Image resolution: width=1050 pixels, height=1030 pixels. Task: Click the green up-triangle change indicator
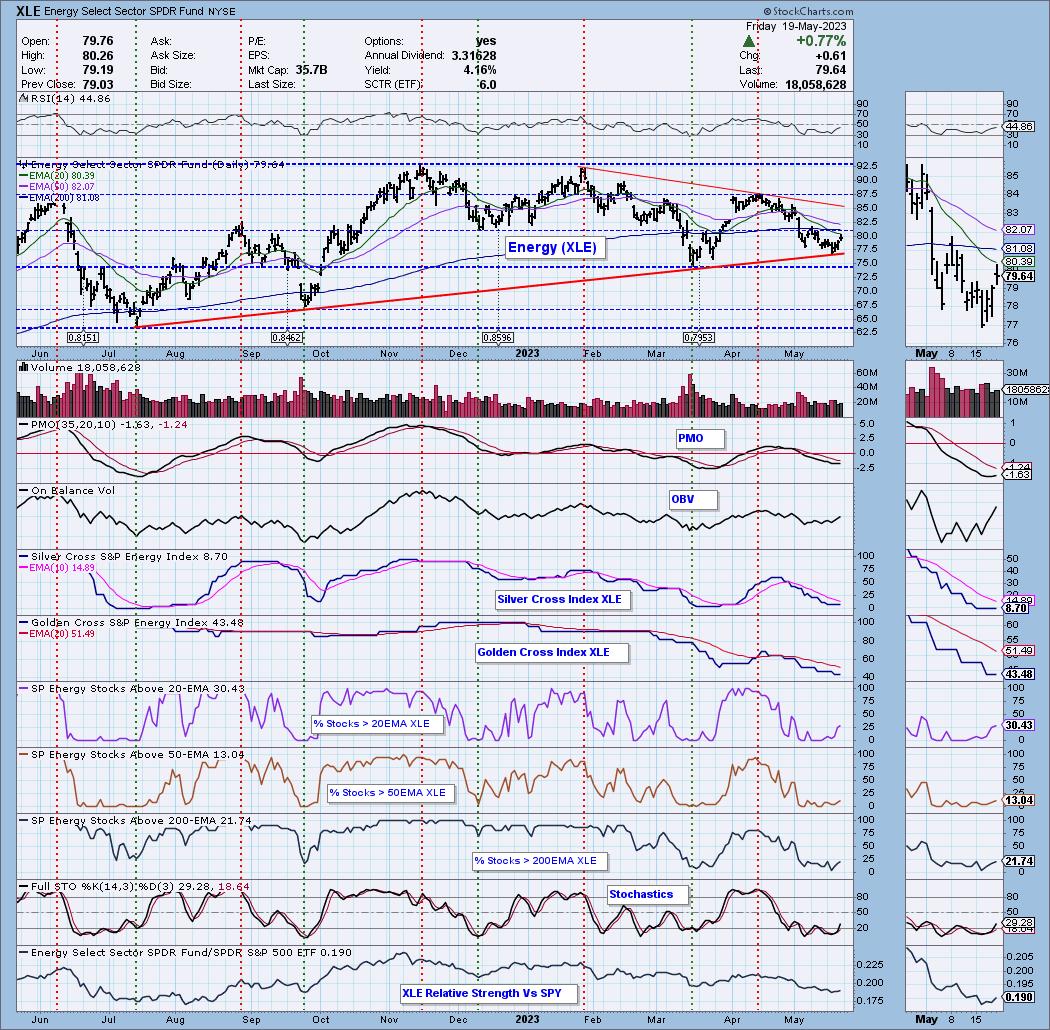pos(749,42)
